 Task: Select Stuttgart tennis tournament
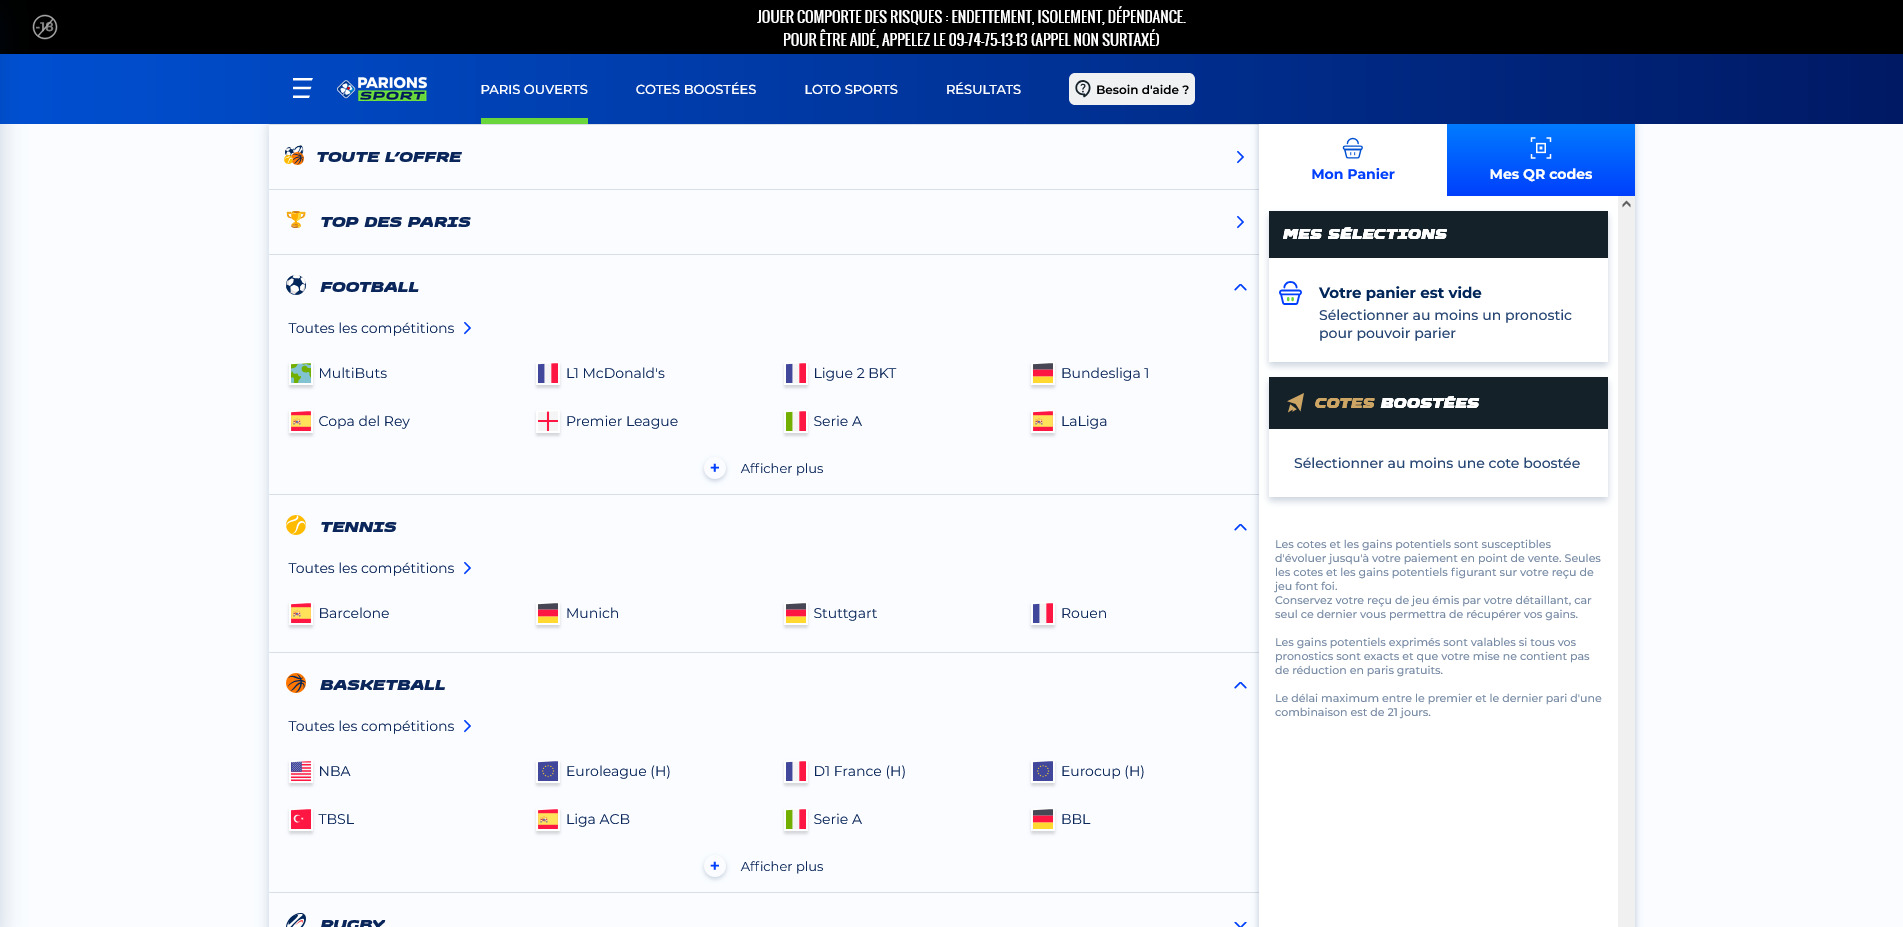coord(831,613)
